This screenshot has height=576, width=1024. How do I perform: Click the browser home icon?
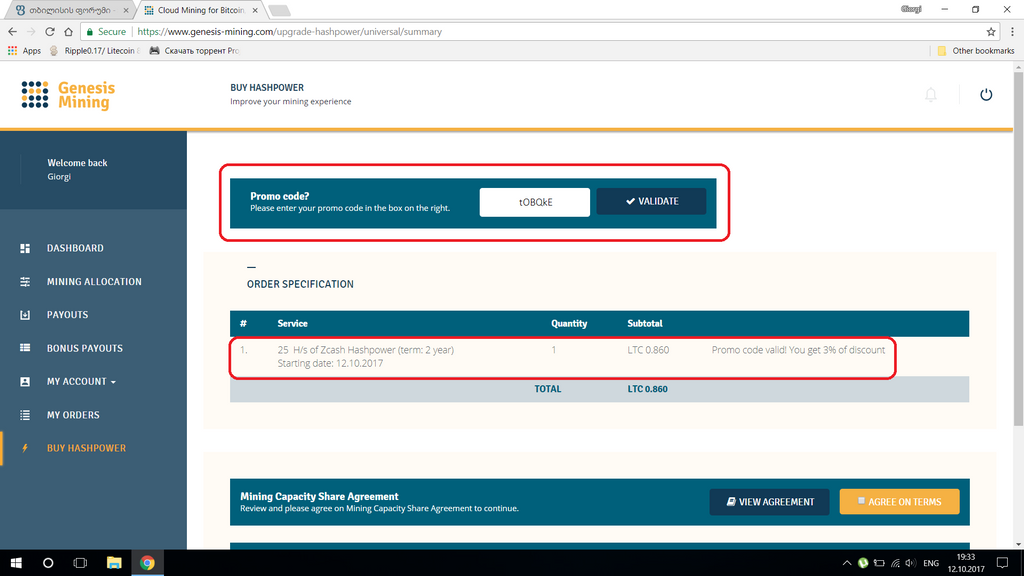(69, 31)
